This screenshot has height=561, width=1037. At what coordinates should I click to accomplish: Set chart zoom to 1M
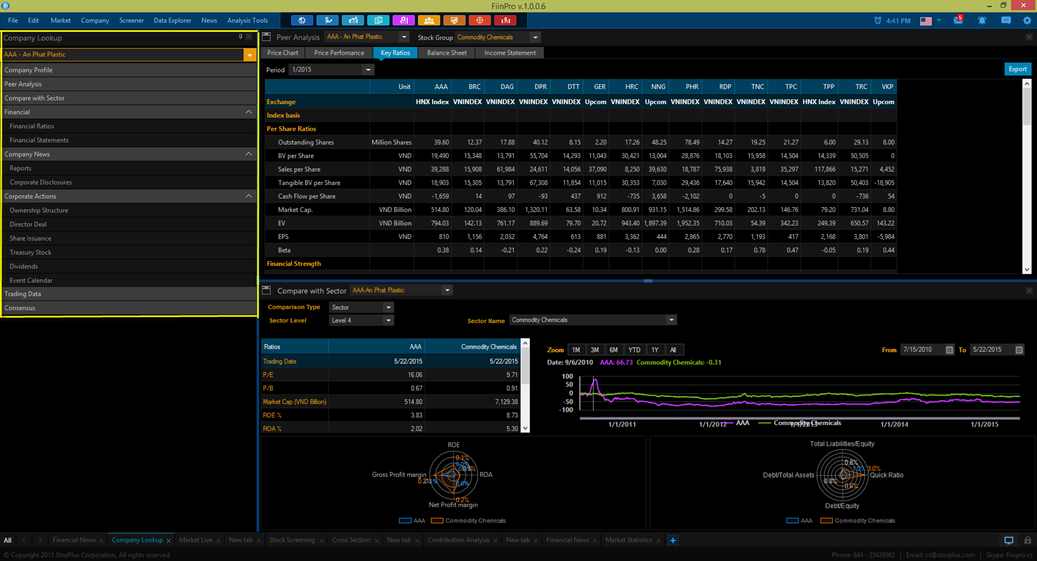(576, 349)
